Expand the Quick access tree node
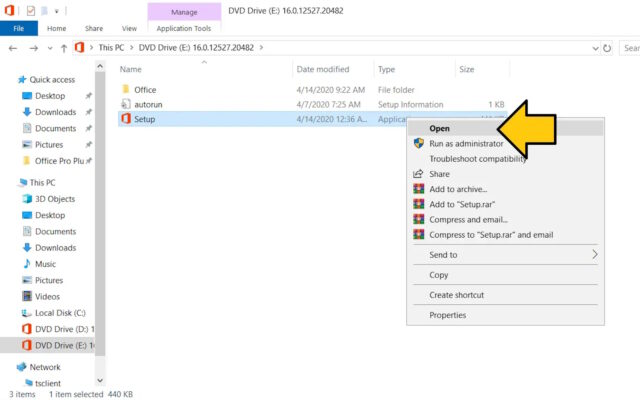The width and height of the screenshot is (640, 400). coord(11,80)
